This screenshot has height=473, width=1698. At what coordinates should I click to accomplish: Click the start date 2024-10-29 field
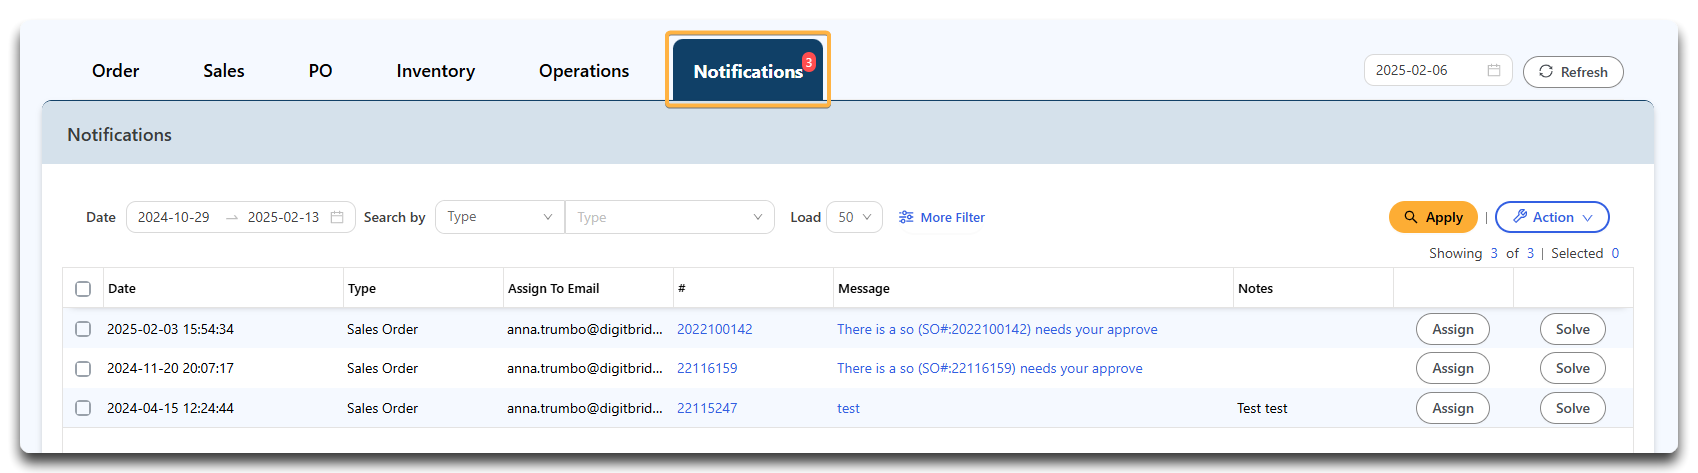pos(174,217)
